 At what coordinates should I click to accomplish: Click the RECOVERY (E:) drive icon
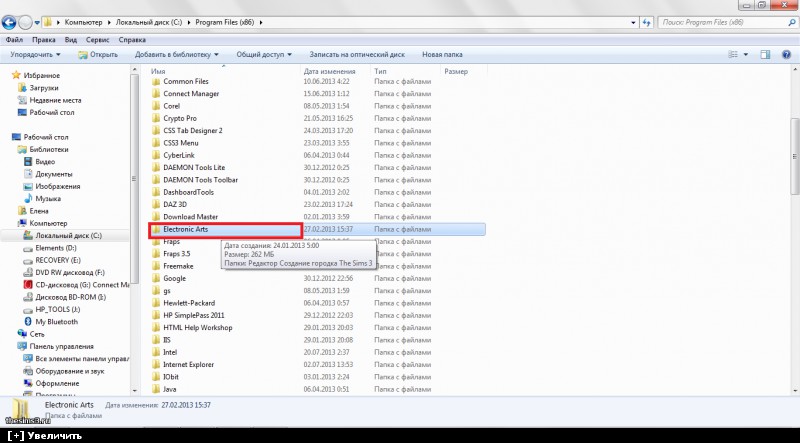29,260
